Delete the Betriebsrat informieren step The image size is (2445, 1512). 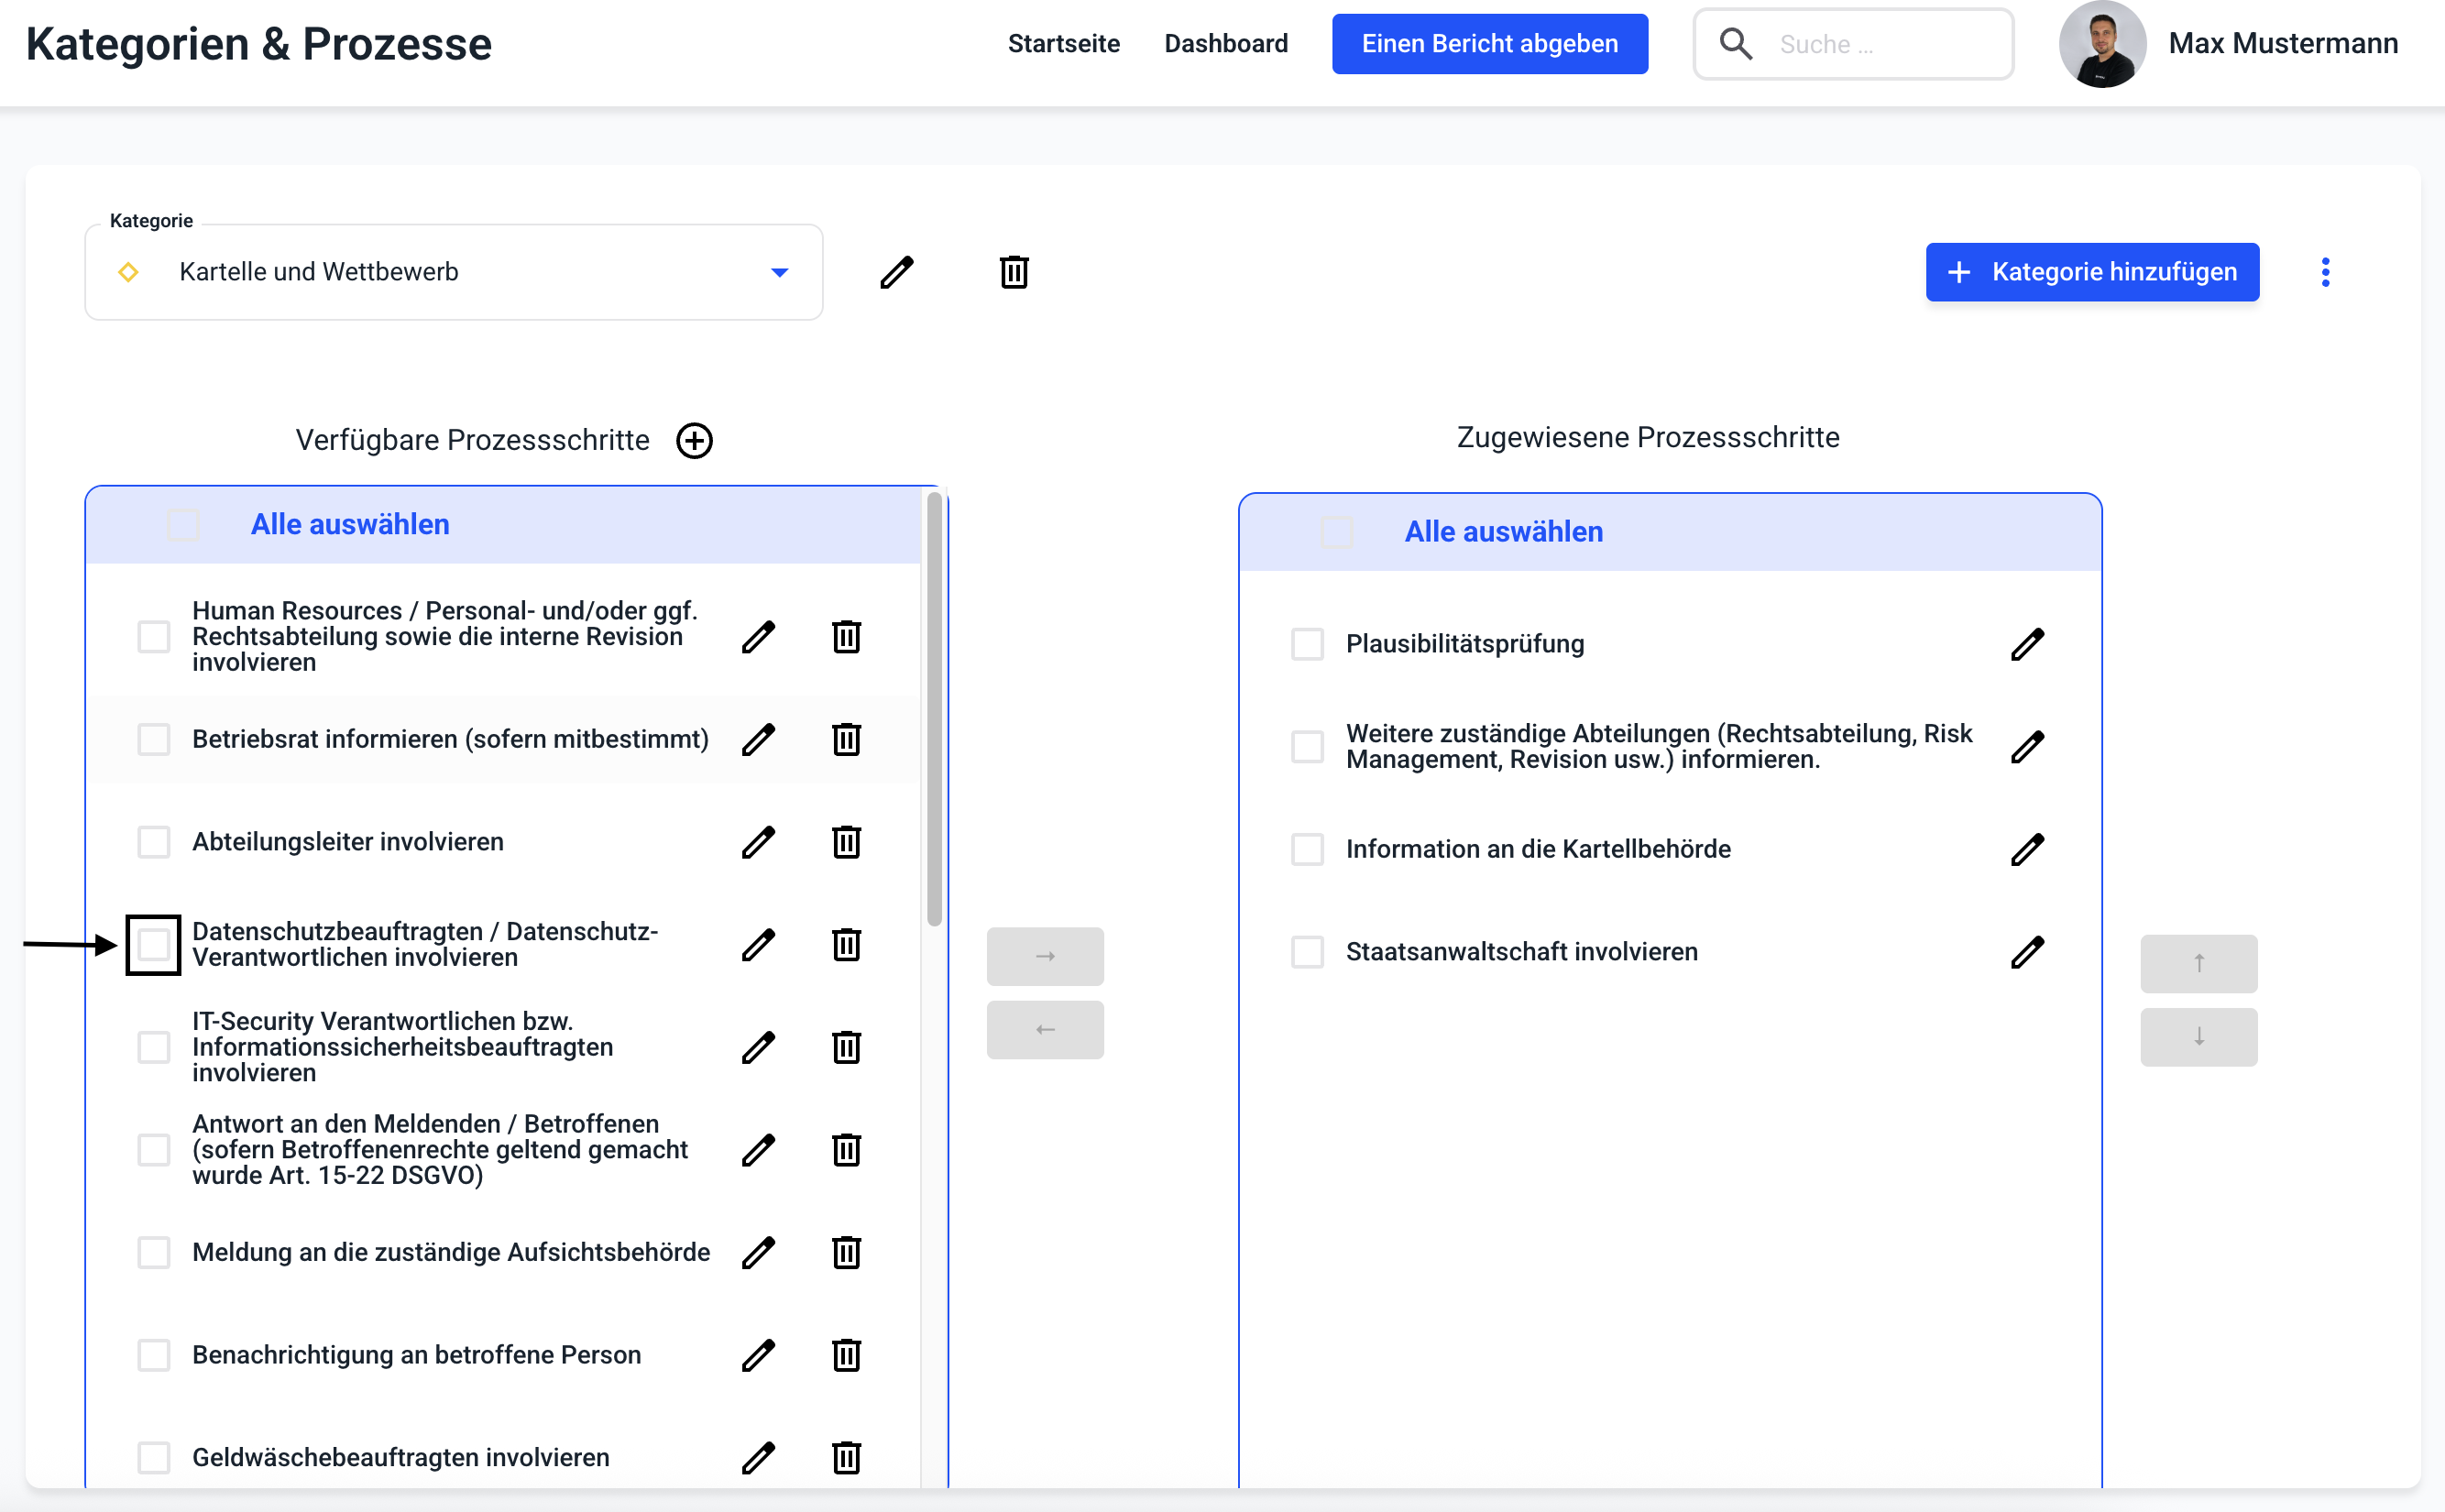click(x=846, y=739)
